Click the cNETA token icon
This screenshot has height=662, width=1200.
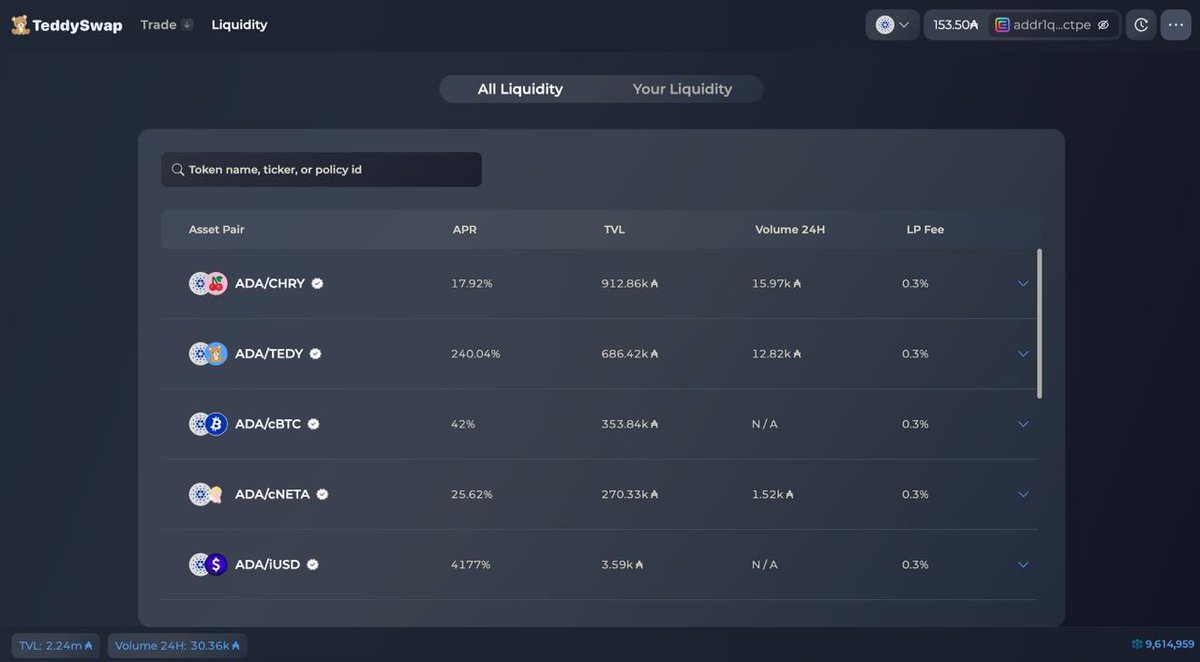point(217,494)
